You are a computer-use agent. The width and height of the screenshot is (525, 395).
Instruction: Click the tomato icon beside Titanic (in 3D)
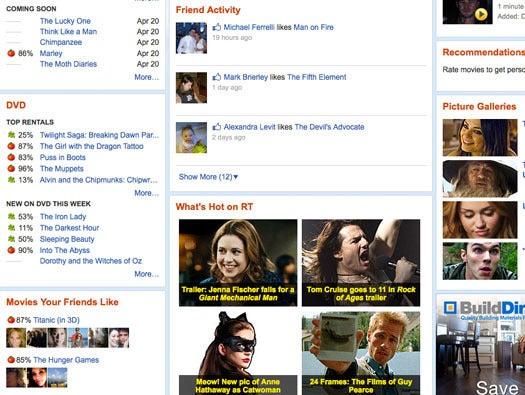11,320
